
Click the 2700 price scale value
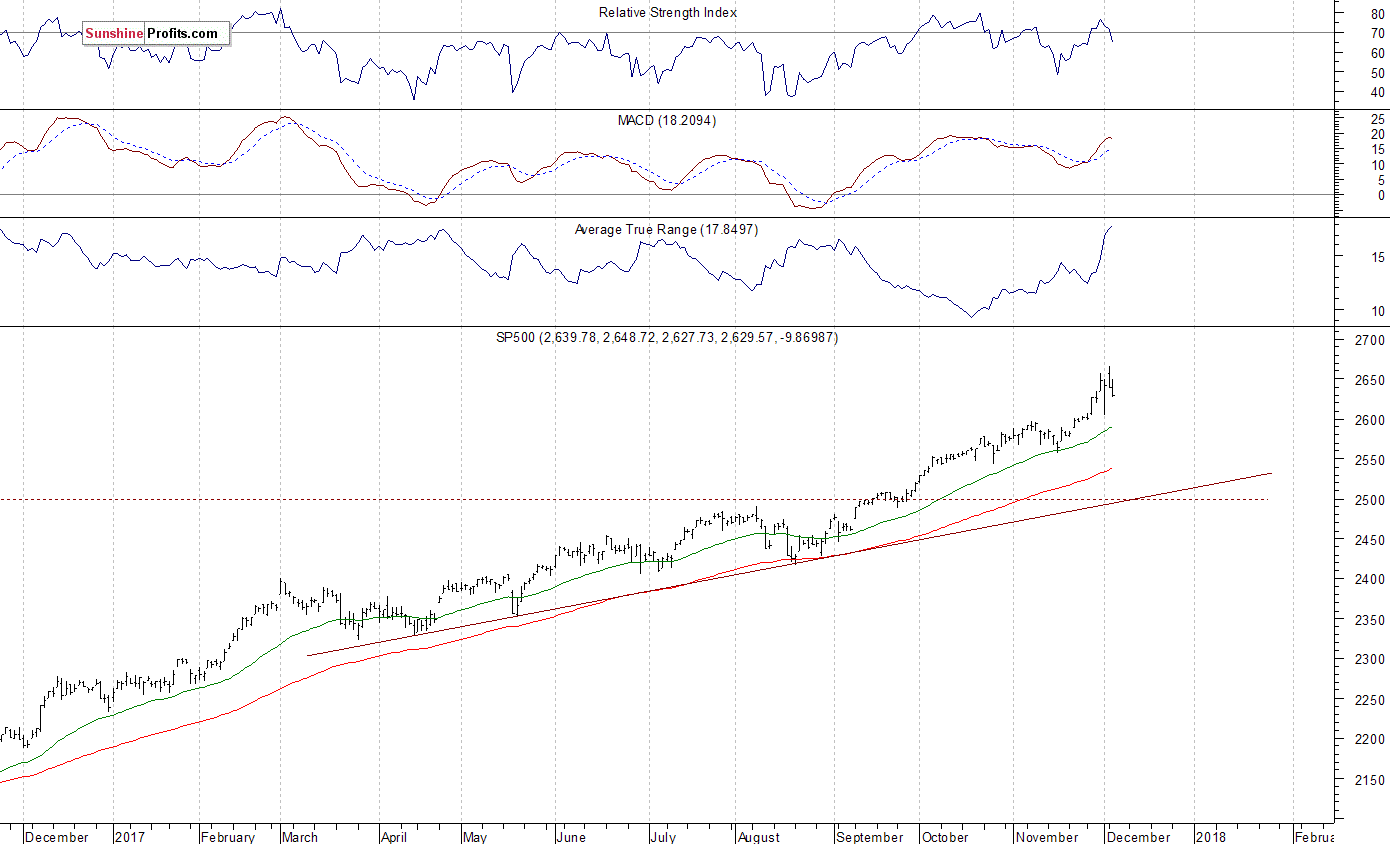tap(1372, 341)
